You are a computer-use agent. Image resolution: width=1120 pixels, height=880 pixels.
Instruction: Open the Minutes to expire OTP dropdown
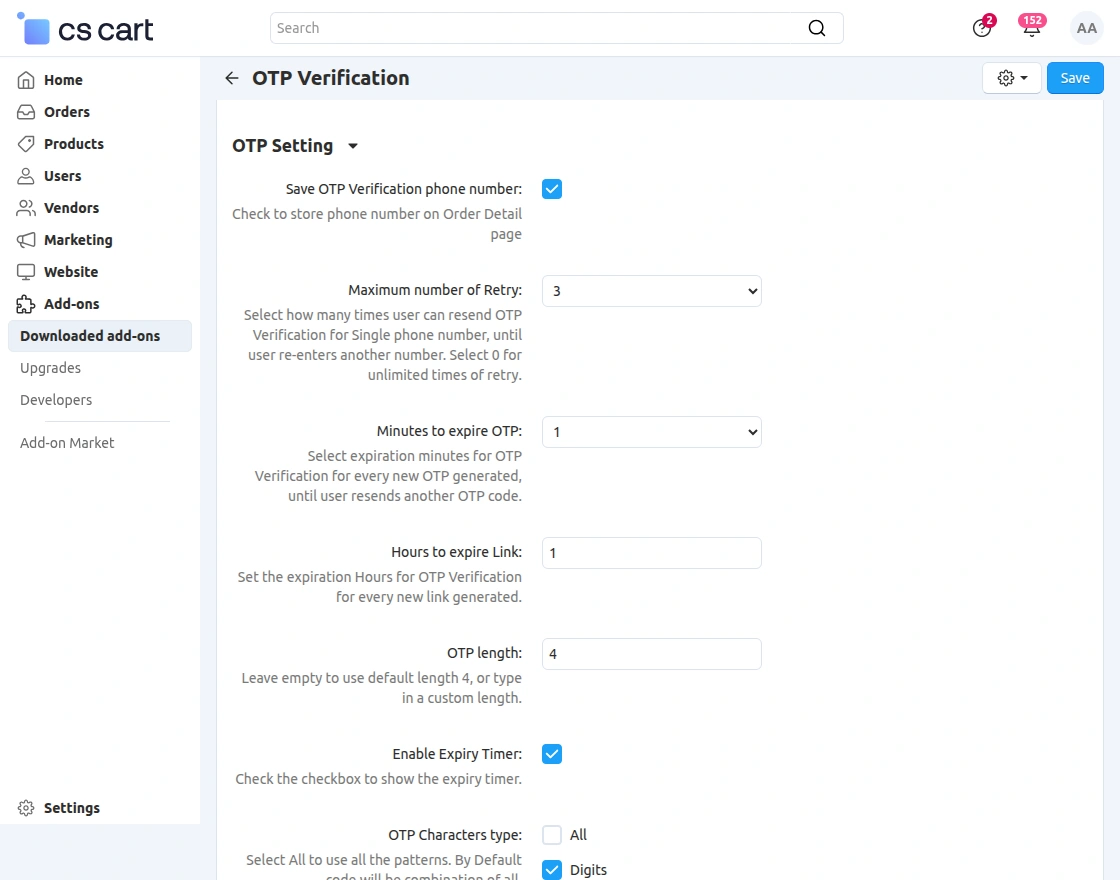651,432
